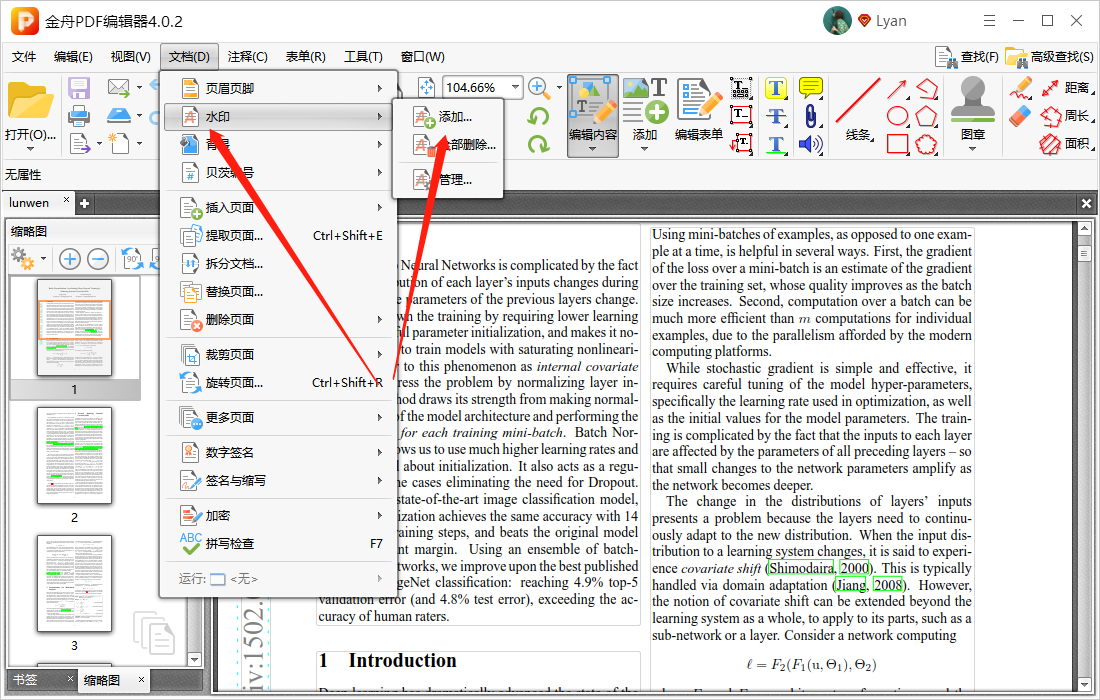Open the 图章 (Stamp) tool

(x=972, y=103)
